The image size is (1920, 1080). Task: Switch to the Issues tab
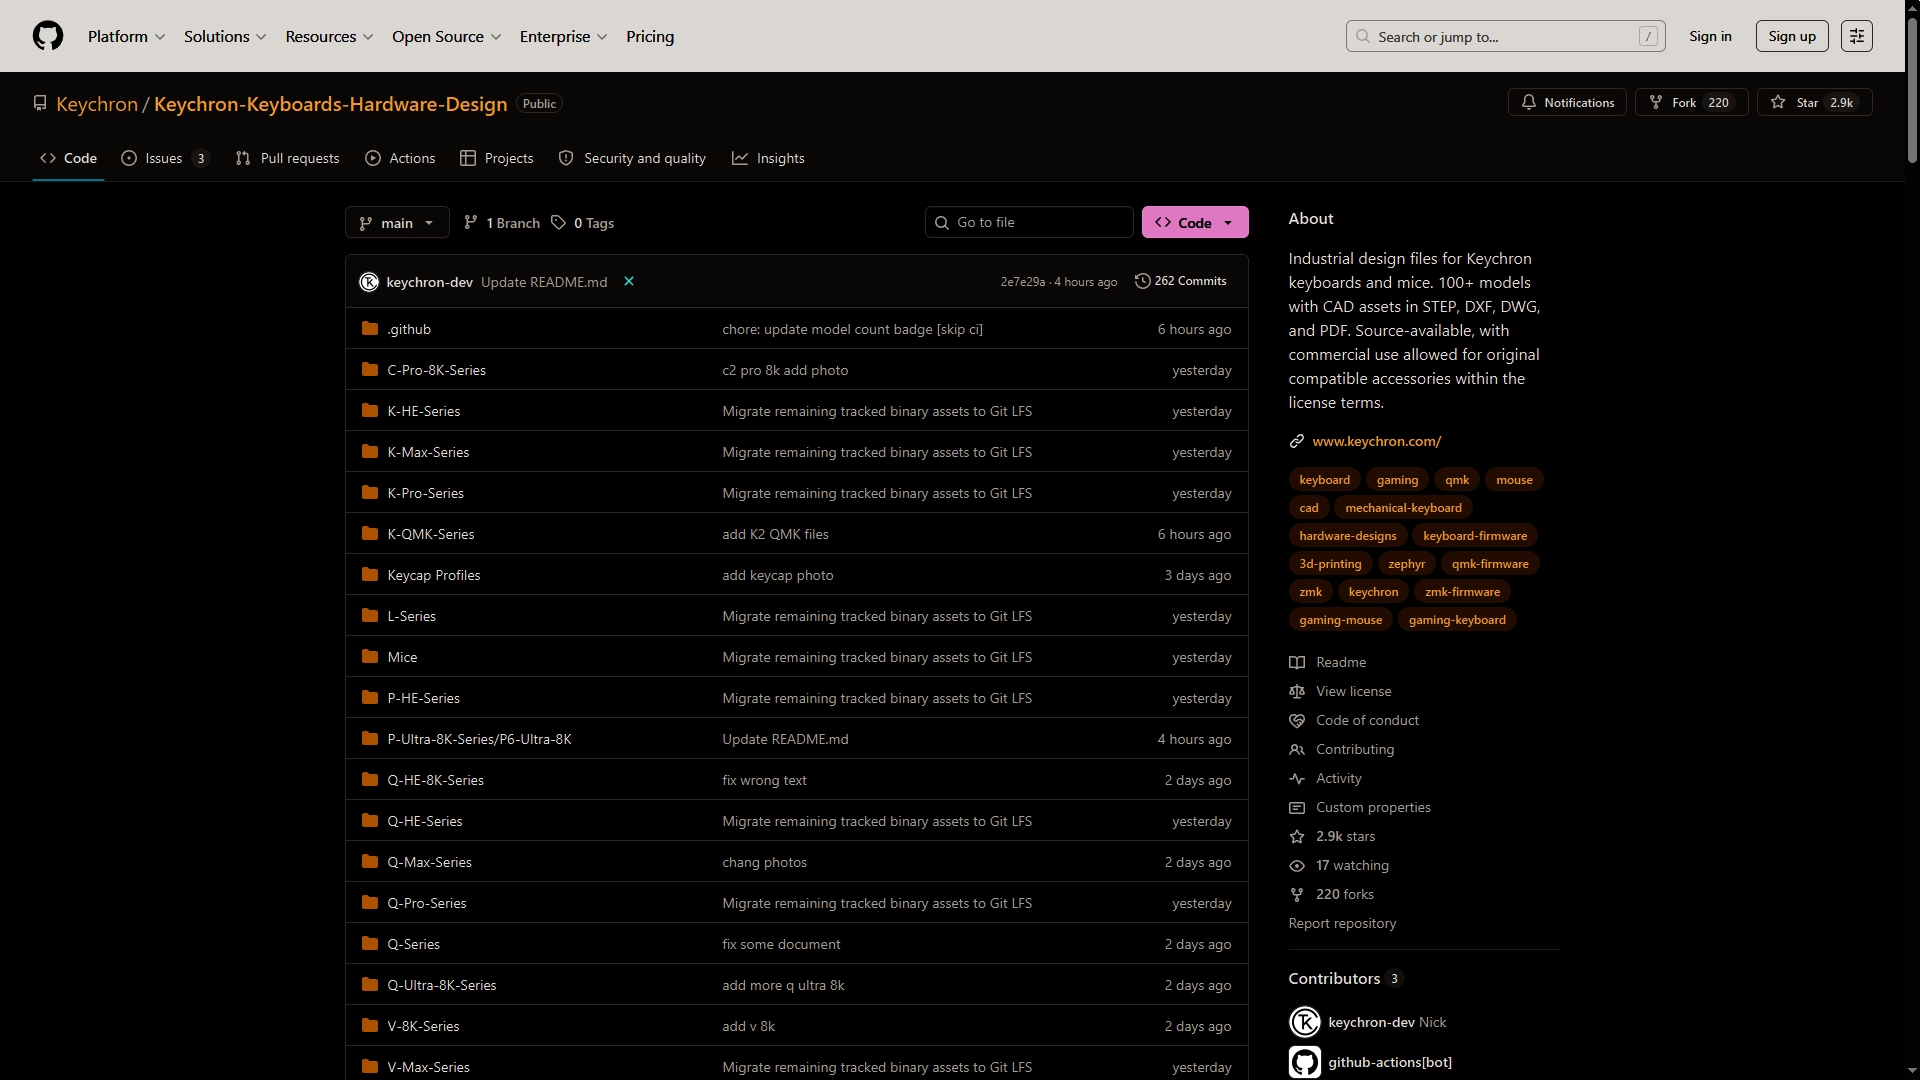pos(164,158)
